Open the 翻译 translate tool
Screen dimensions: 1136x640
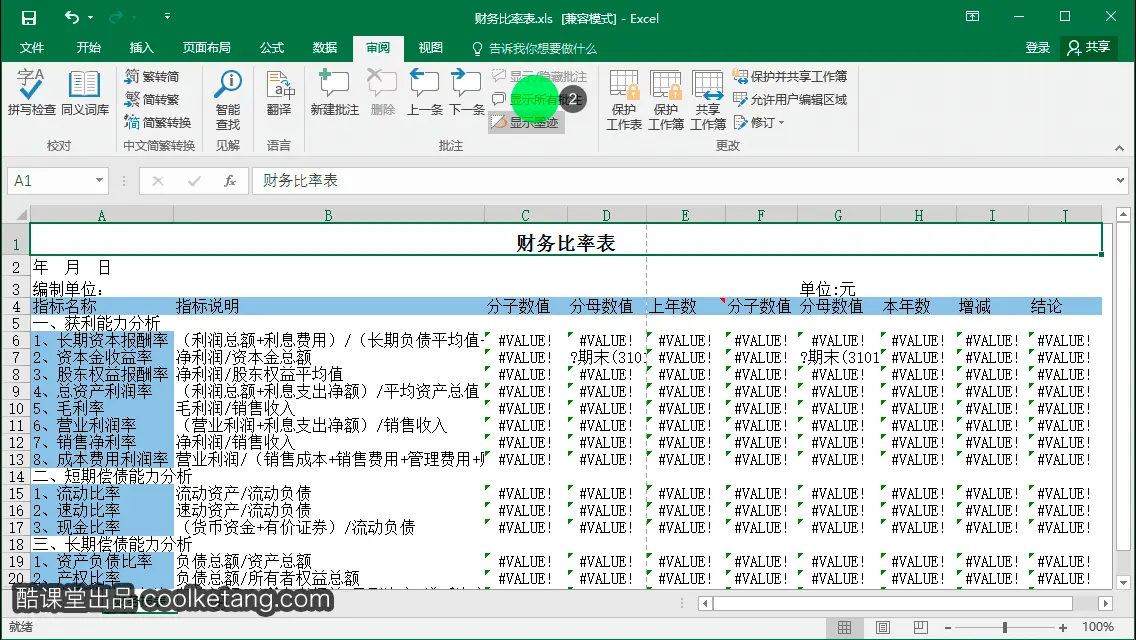[279, 93]
